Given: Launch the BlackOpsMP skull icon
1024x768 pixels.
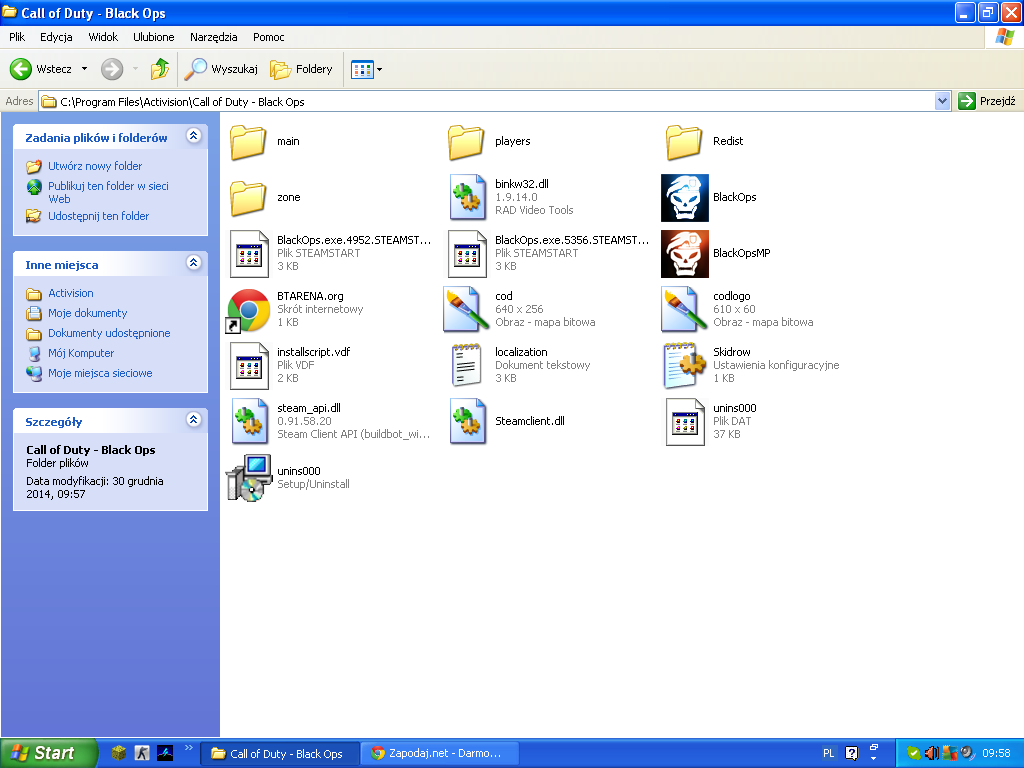Looking at the screenshot, I should point(684,253).
